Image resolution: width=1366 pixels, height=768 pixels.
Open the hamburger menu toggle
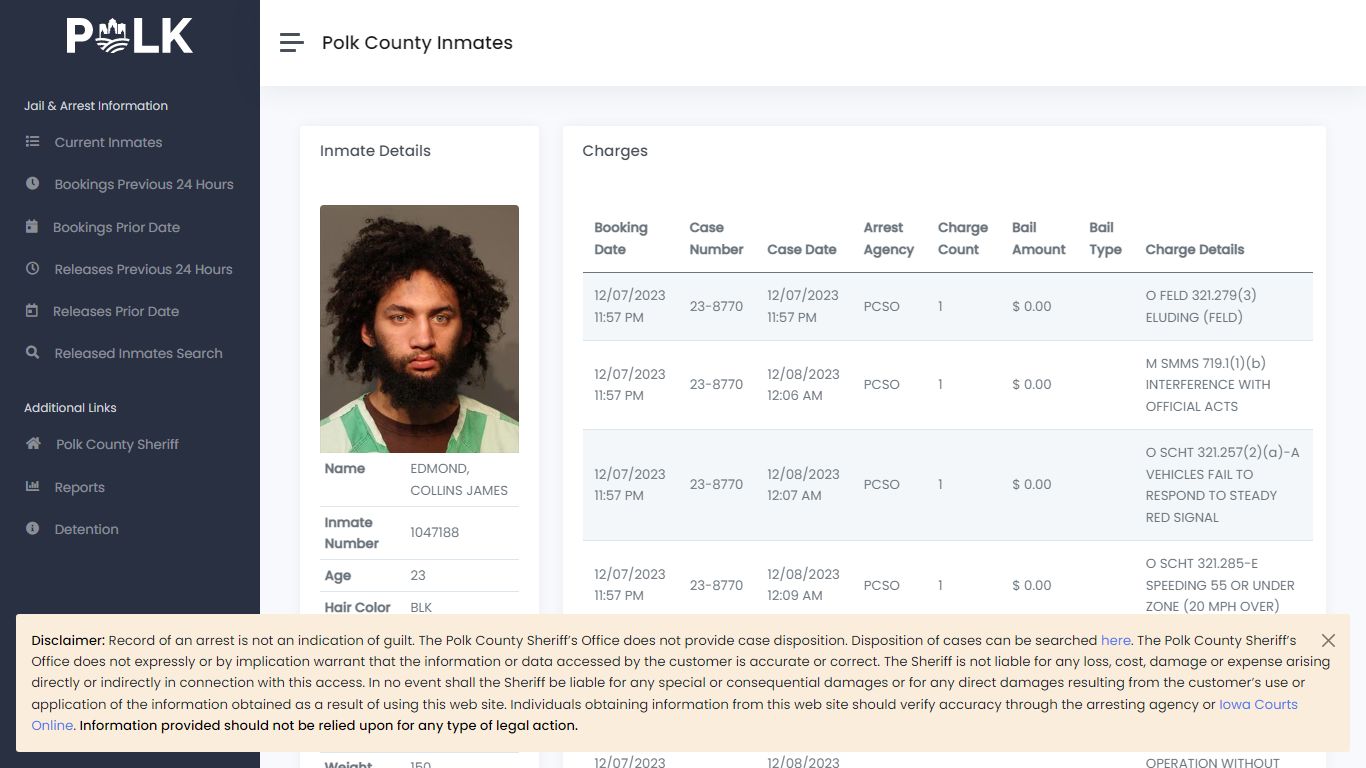point(291,42)
